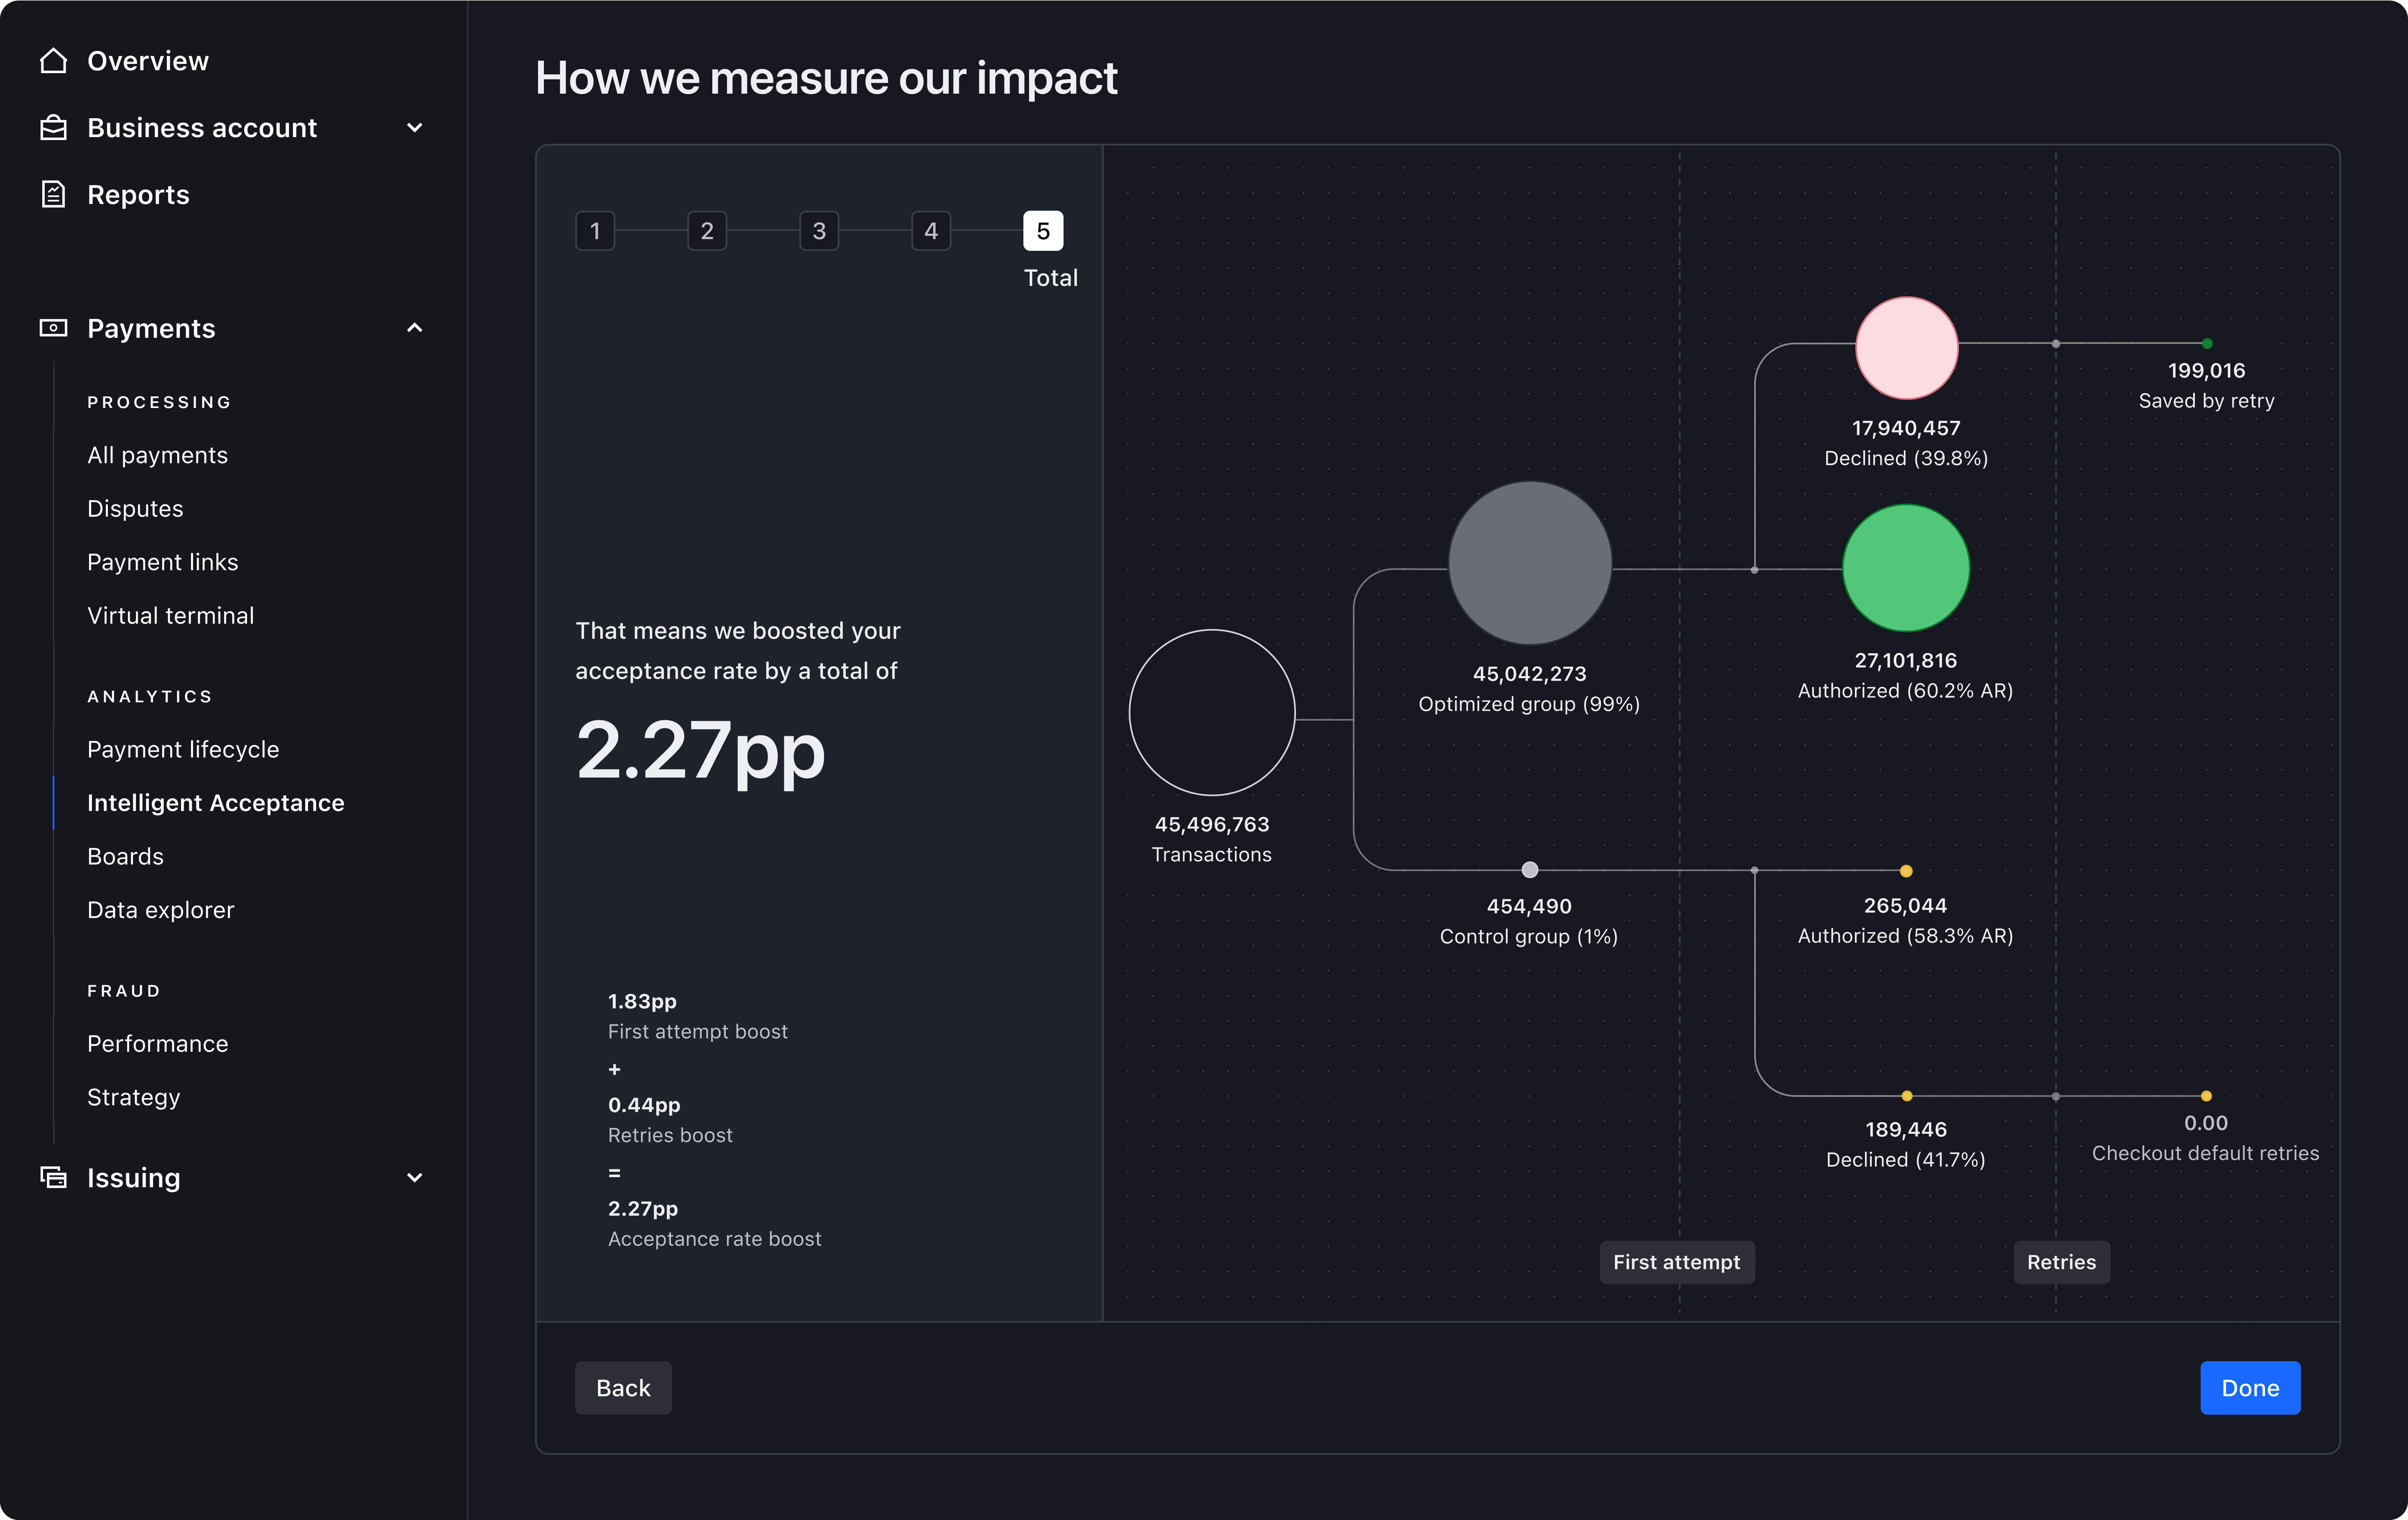This screenshot has height=1520, width=2408.
Task: Click the '27,101,816' authorized value
Action: click(1906, 660)
